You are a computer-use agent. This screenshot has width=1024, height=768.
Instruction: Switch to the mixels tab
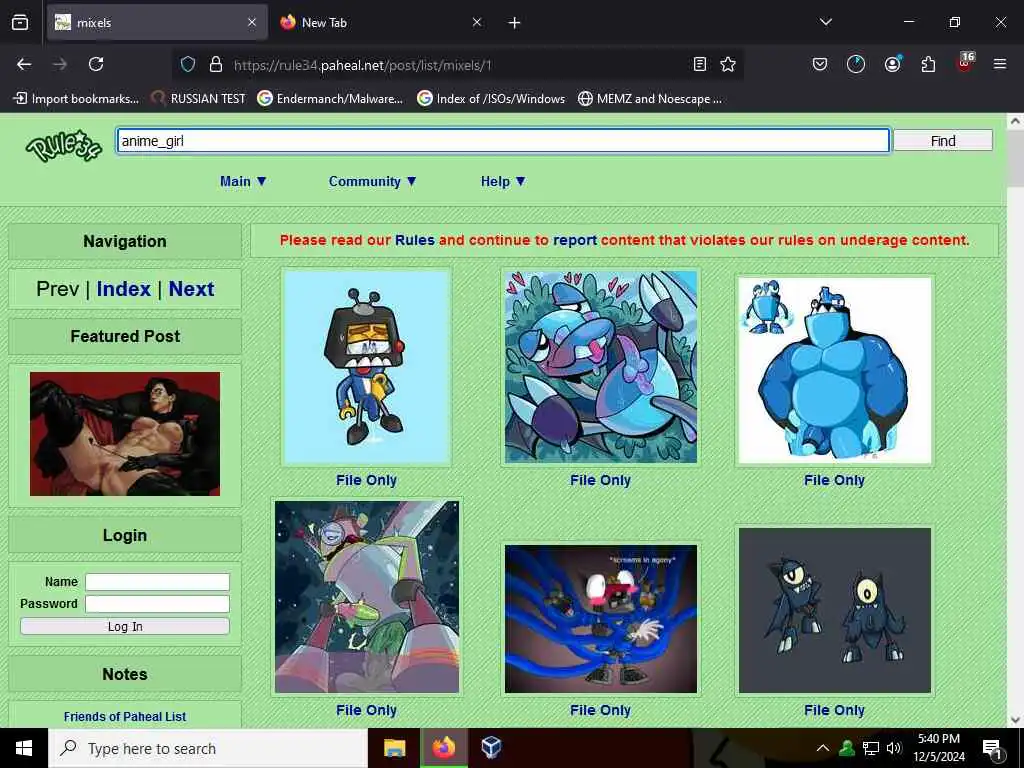[156, 23]
